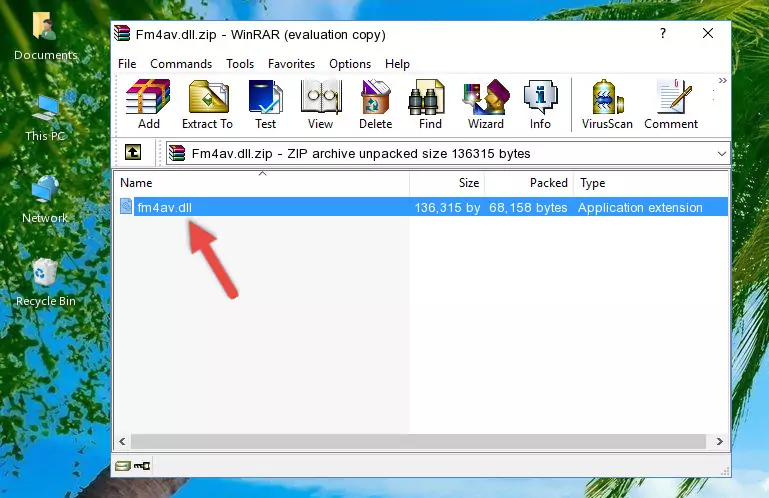Show archive Info
Viewport: 769px width, 498px height.
coord(540,105)
